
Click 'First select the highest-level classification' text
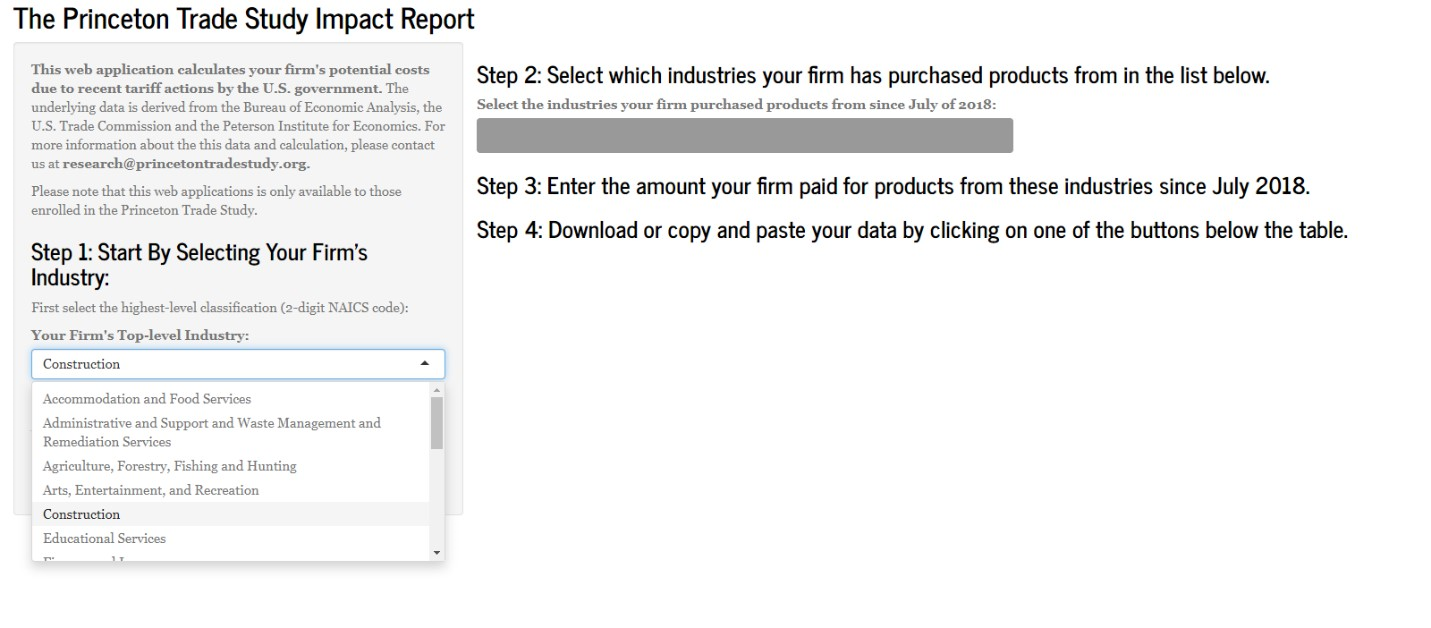tap(220, 307)
